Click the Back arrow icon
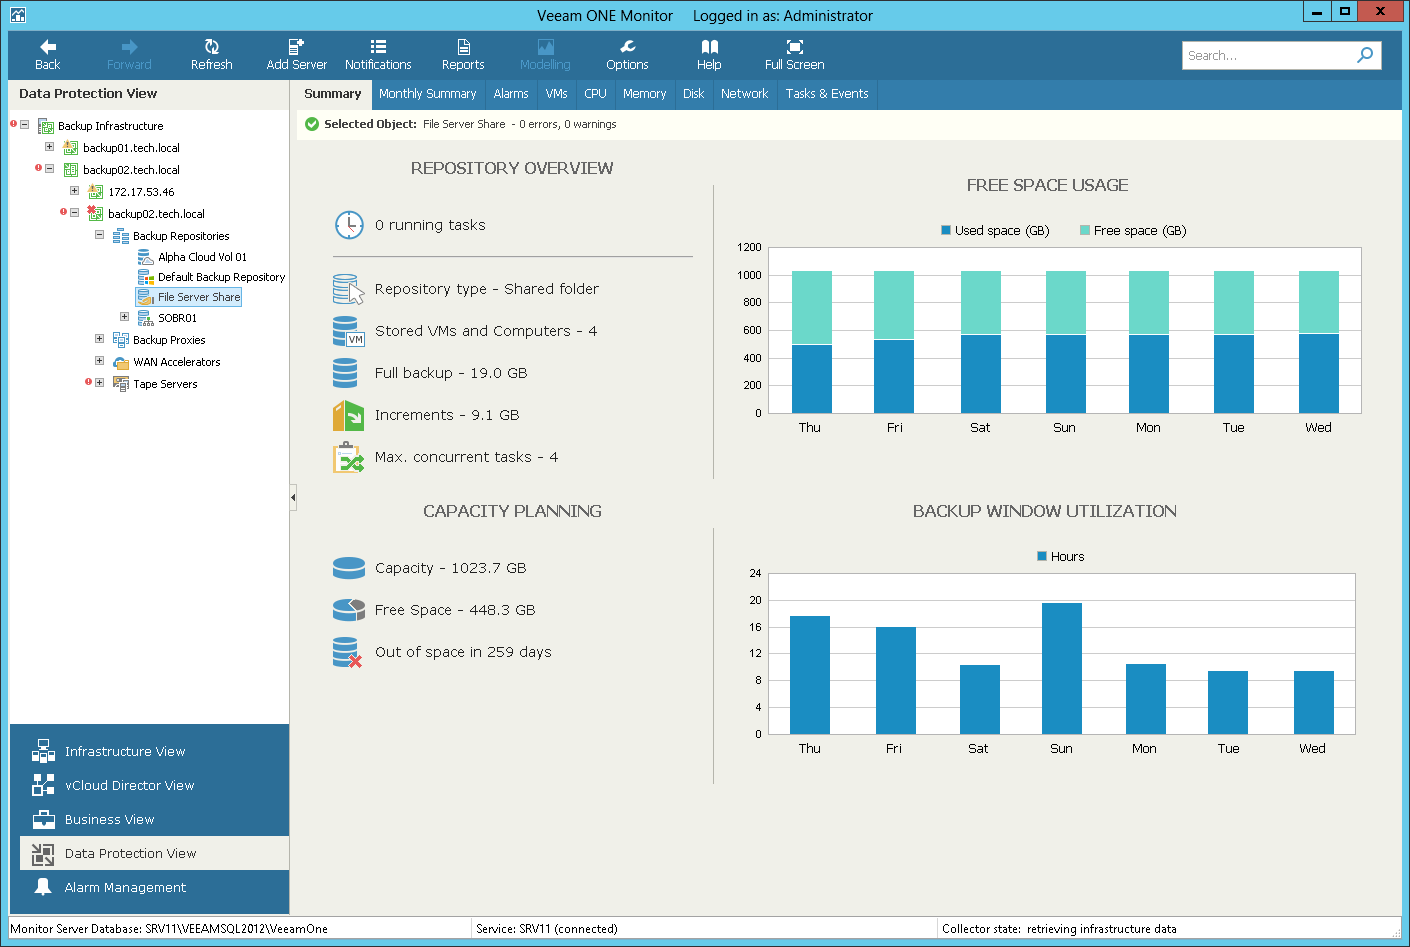The image size is (1410, 947). tap(47, 47)
